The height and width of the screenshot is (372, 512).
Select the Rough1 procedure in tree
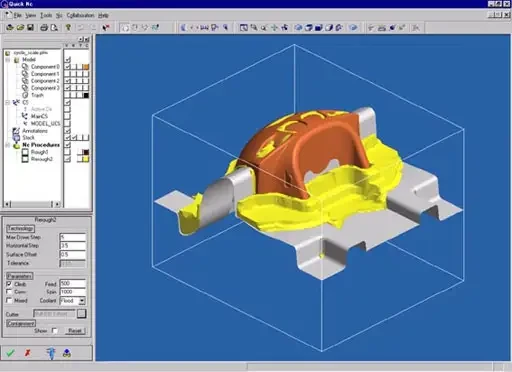click(39, 152)
